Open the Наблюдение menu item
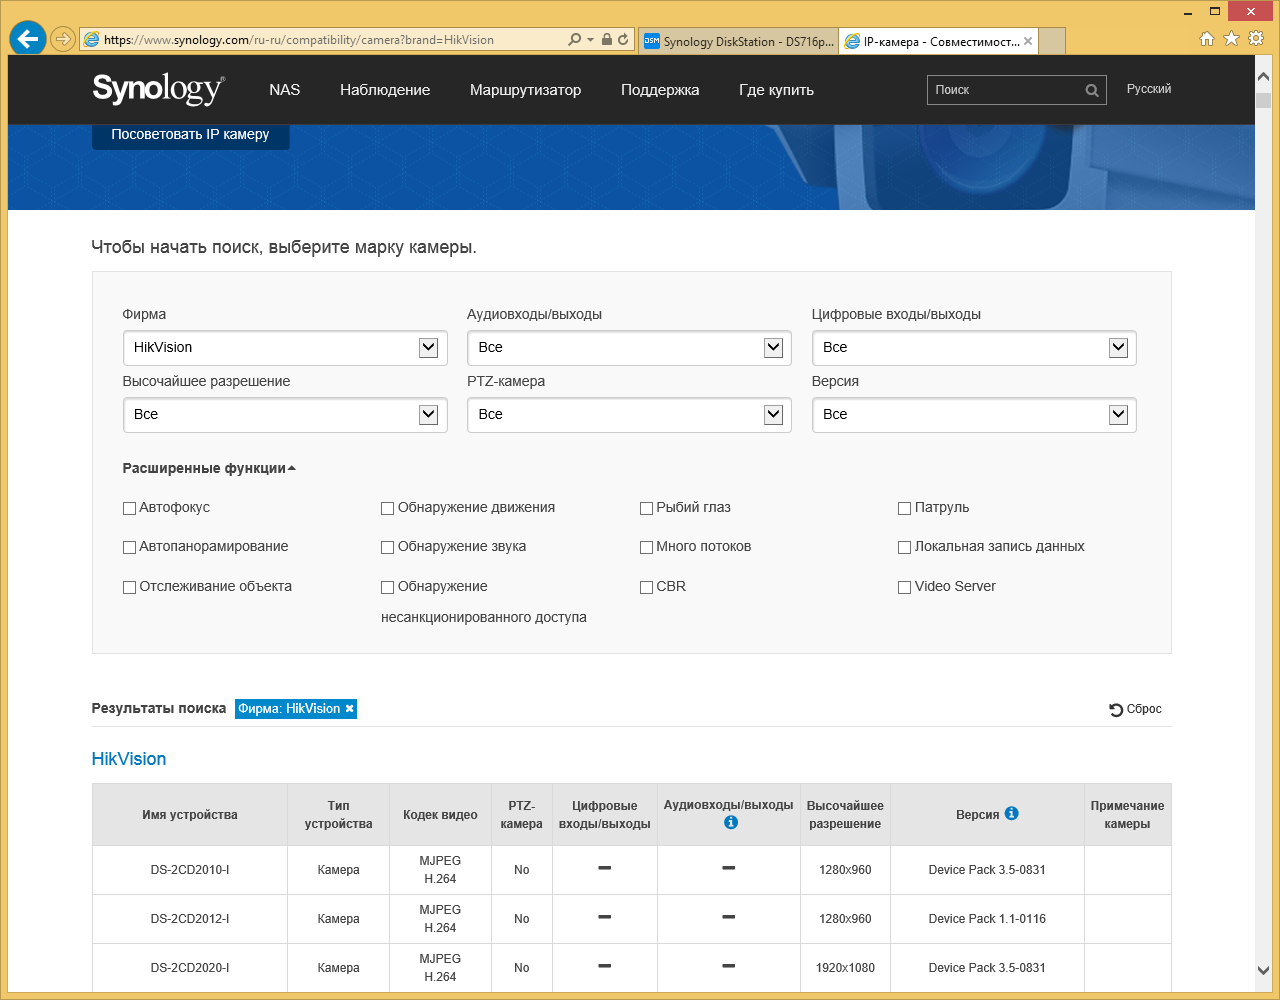The width and height of the screenshot is (1280, 1000). pos(385,90)
